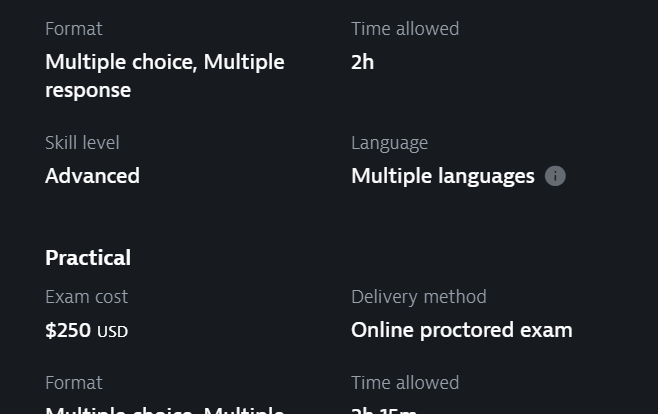Click the $250 price amount
658x414 pixels.
tap(68, 330)
